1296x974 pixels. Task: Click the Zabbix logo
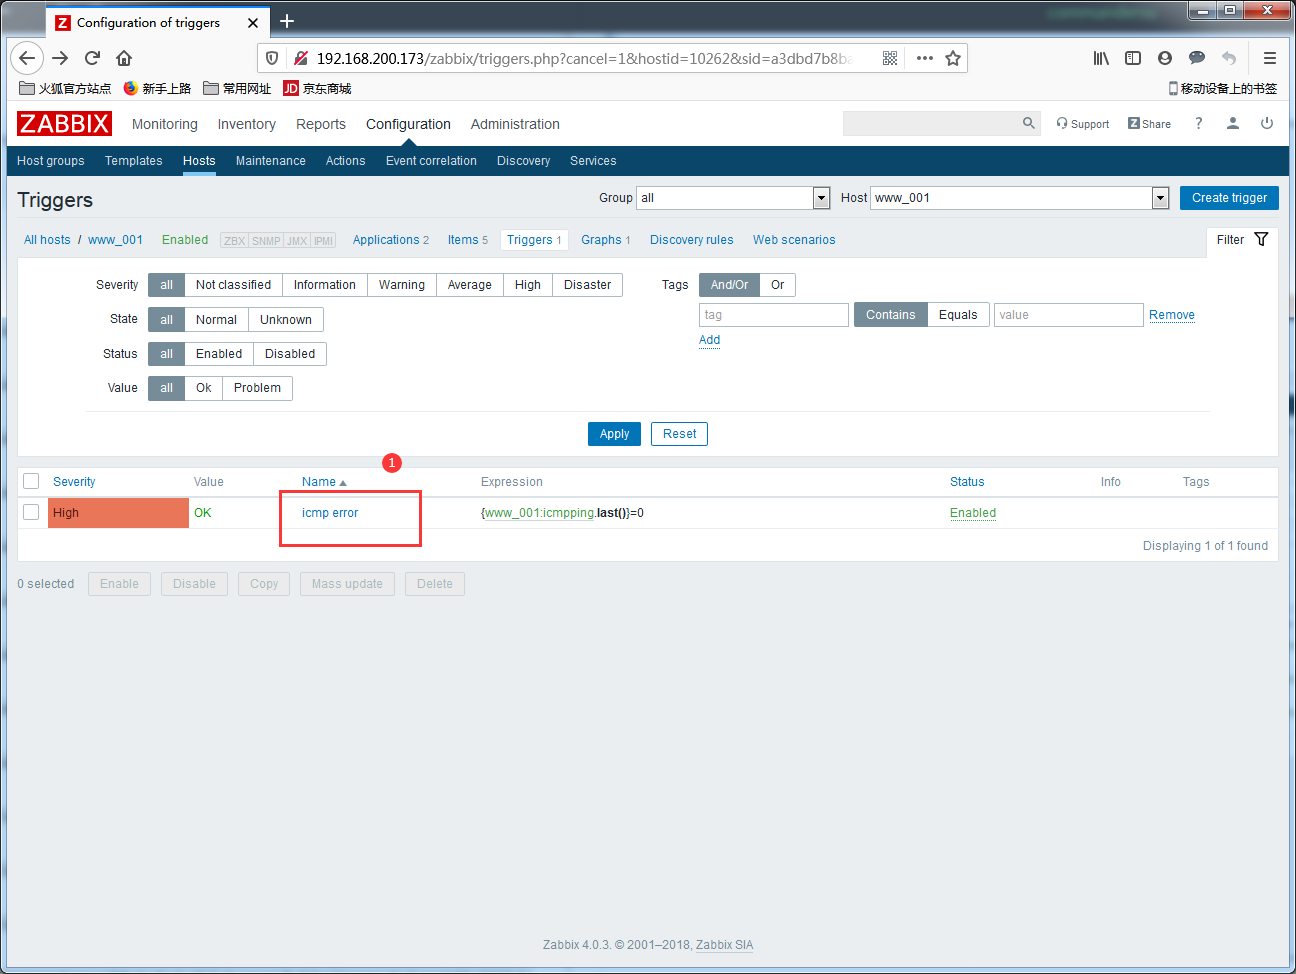coord(64,123)
